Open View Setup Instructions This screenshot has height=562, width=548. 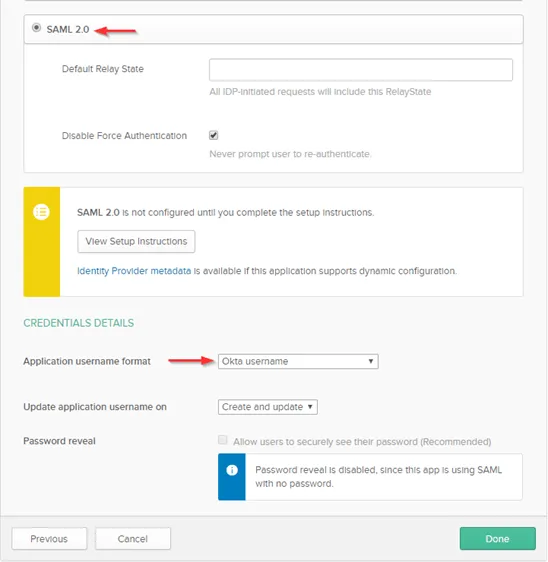coord(136,241)
